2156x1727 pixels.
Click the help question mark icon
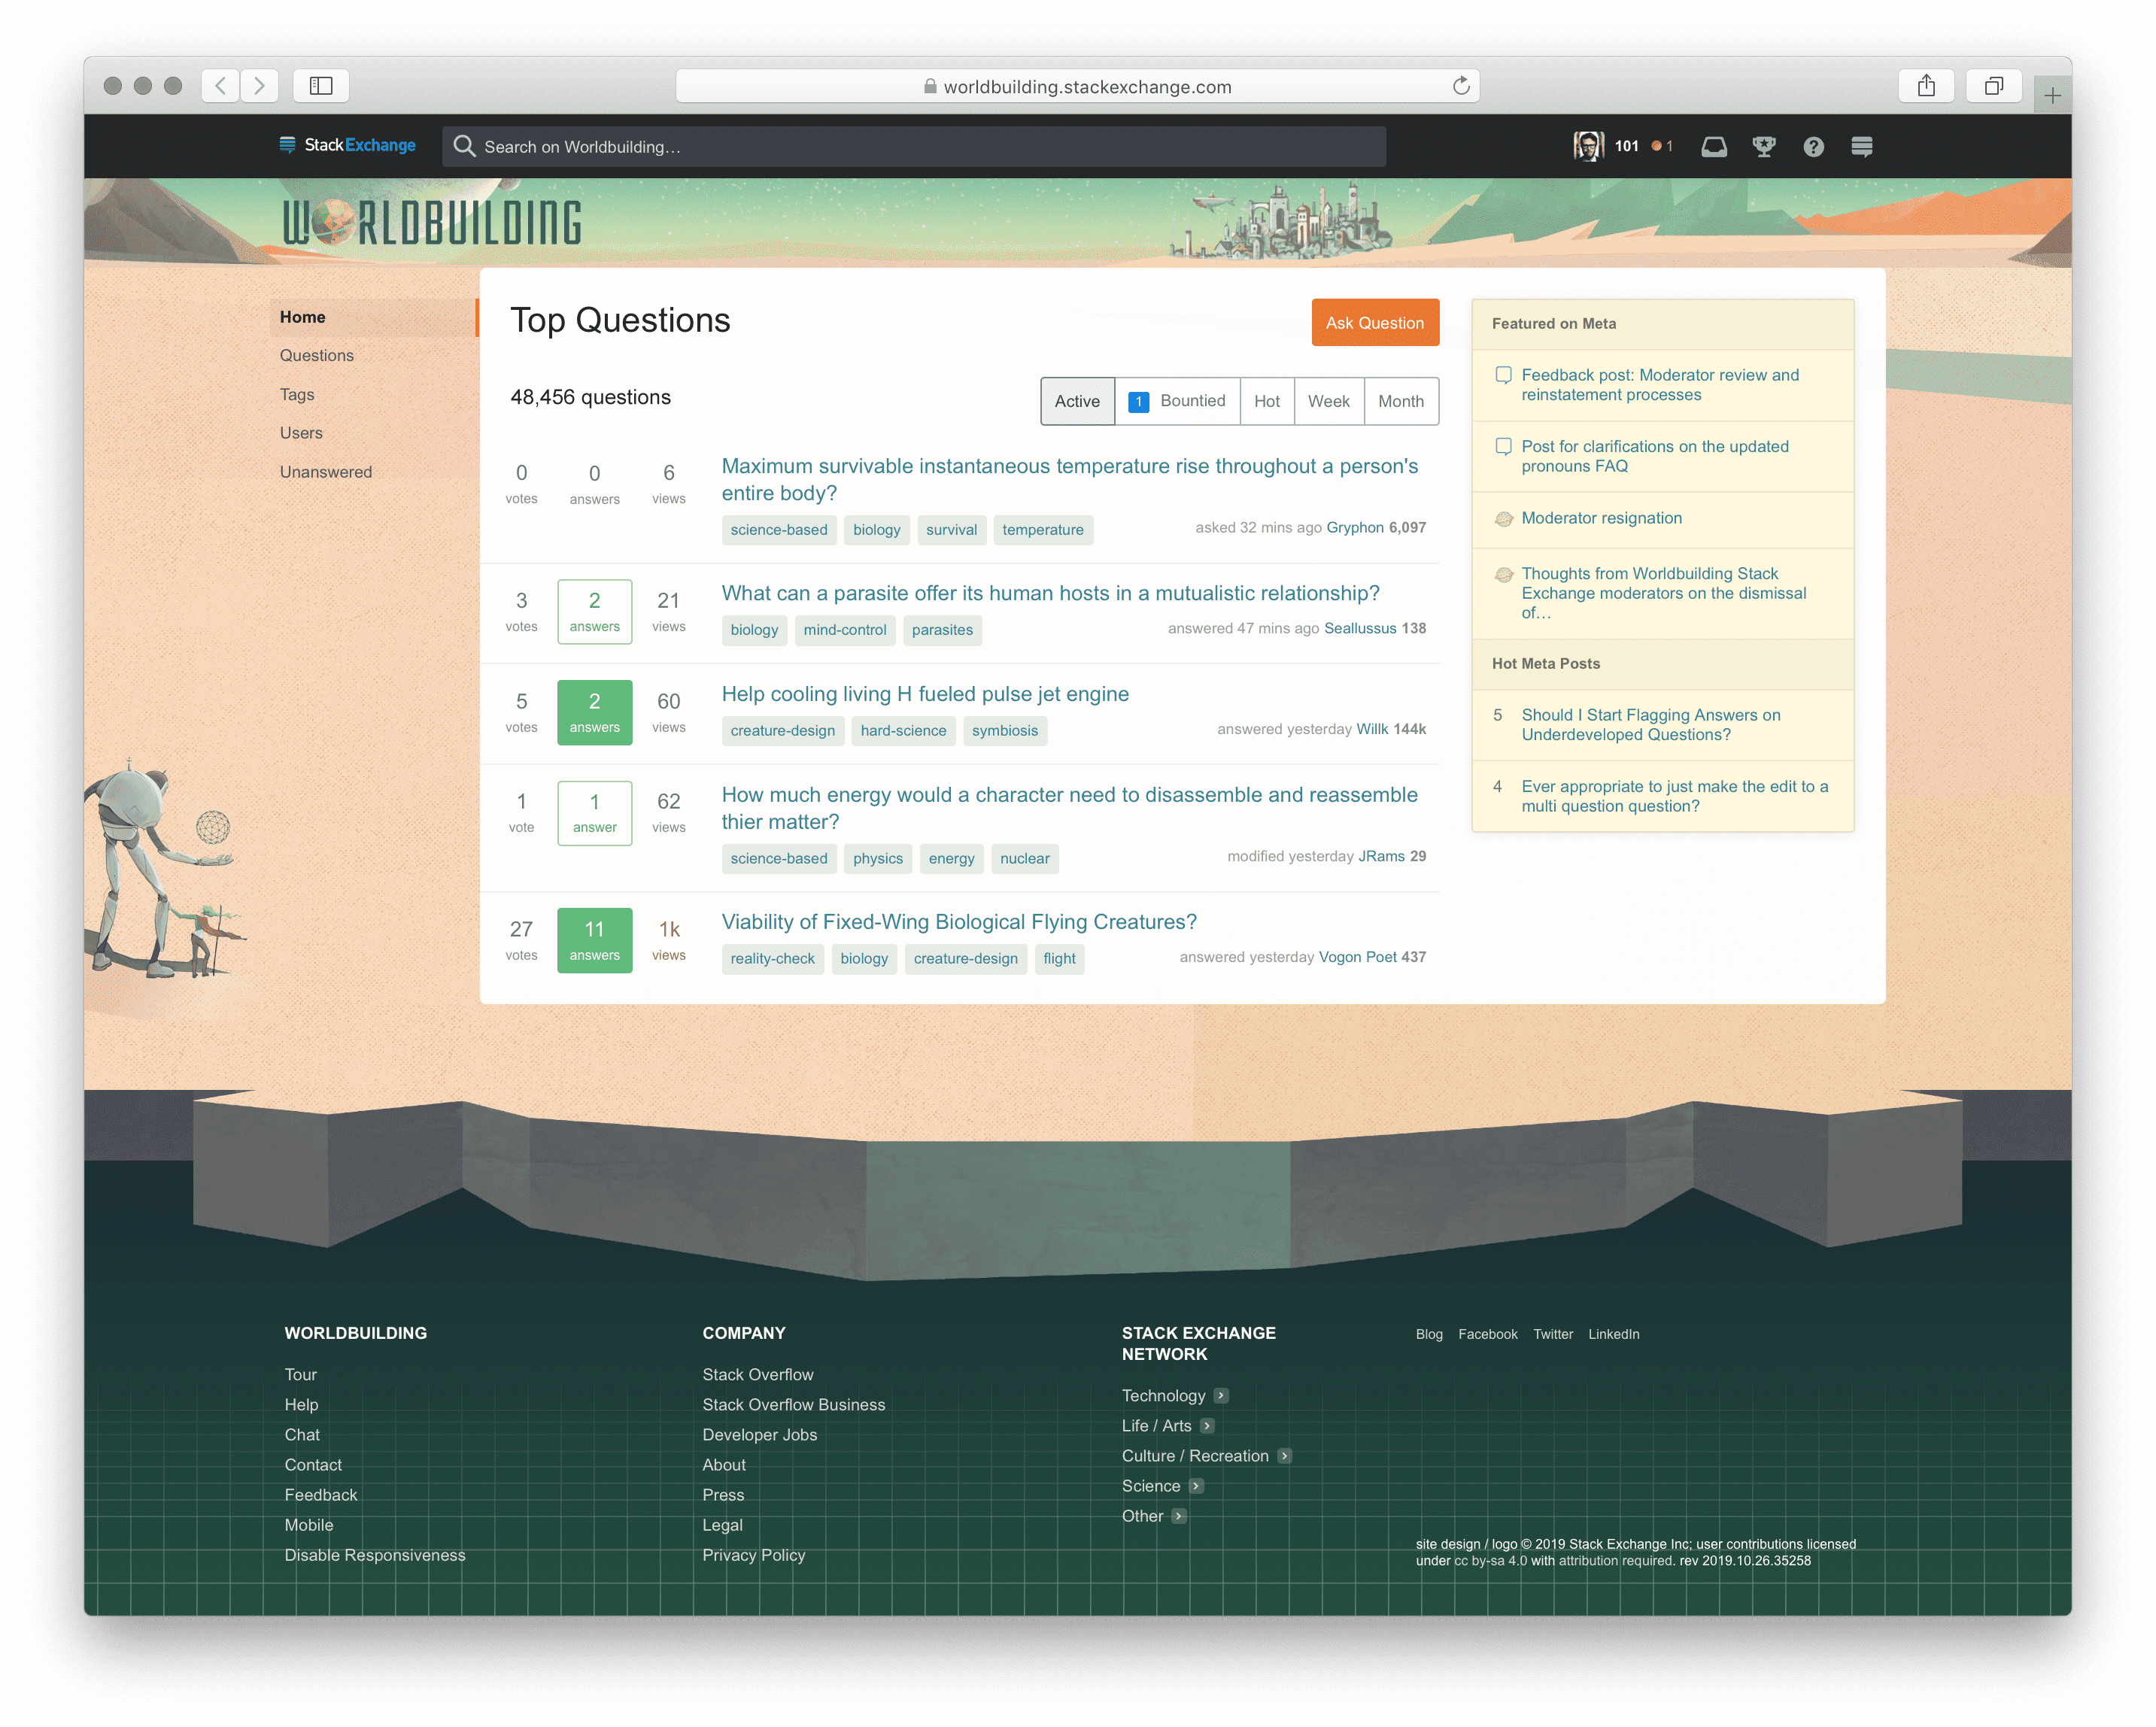[x=1813, y=147]
